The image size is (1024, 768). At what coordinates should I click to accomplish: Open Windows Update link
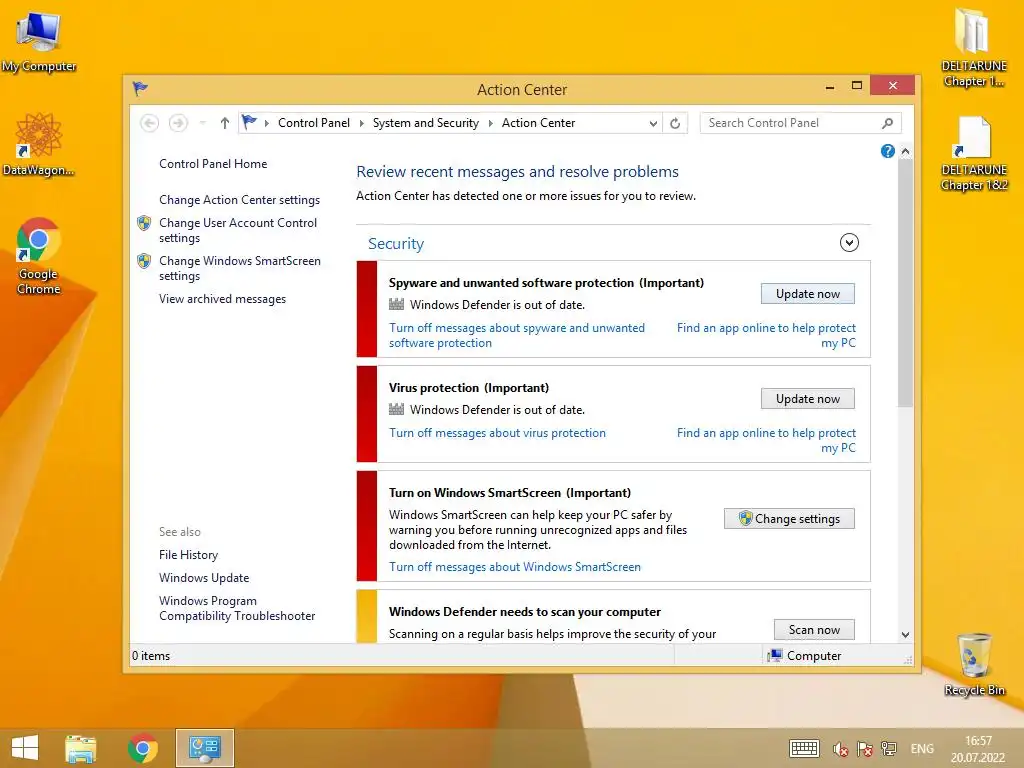(204, 577)
